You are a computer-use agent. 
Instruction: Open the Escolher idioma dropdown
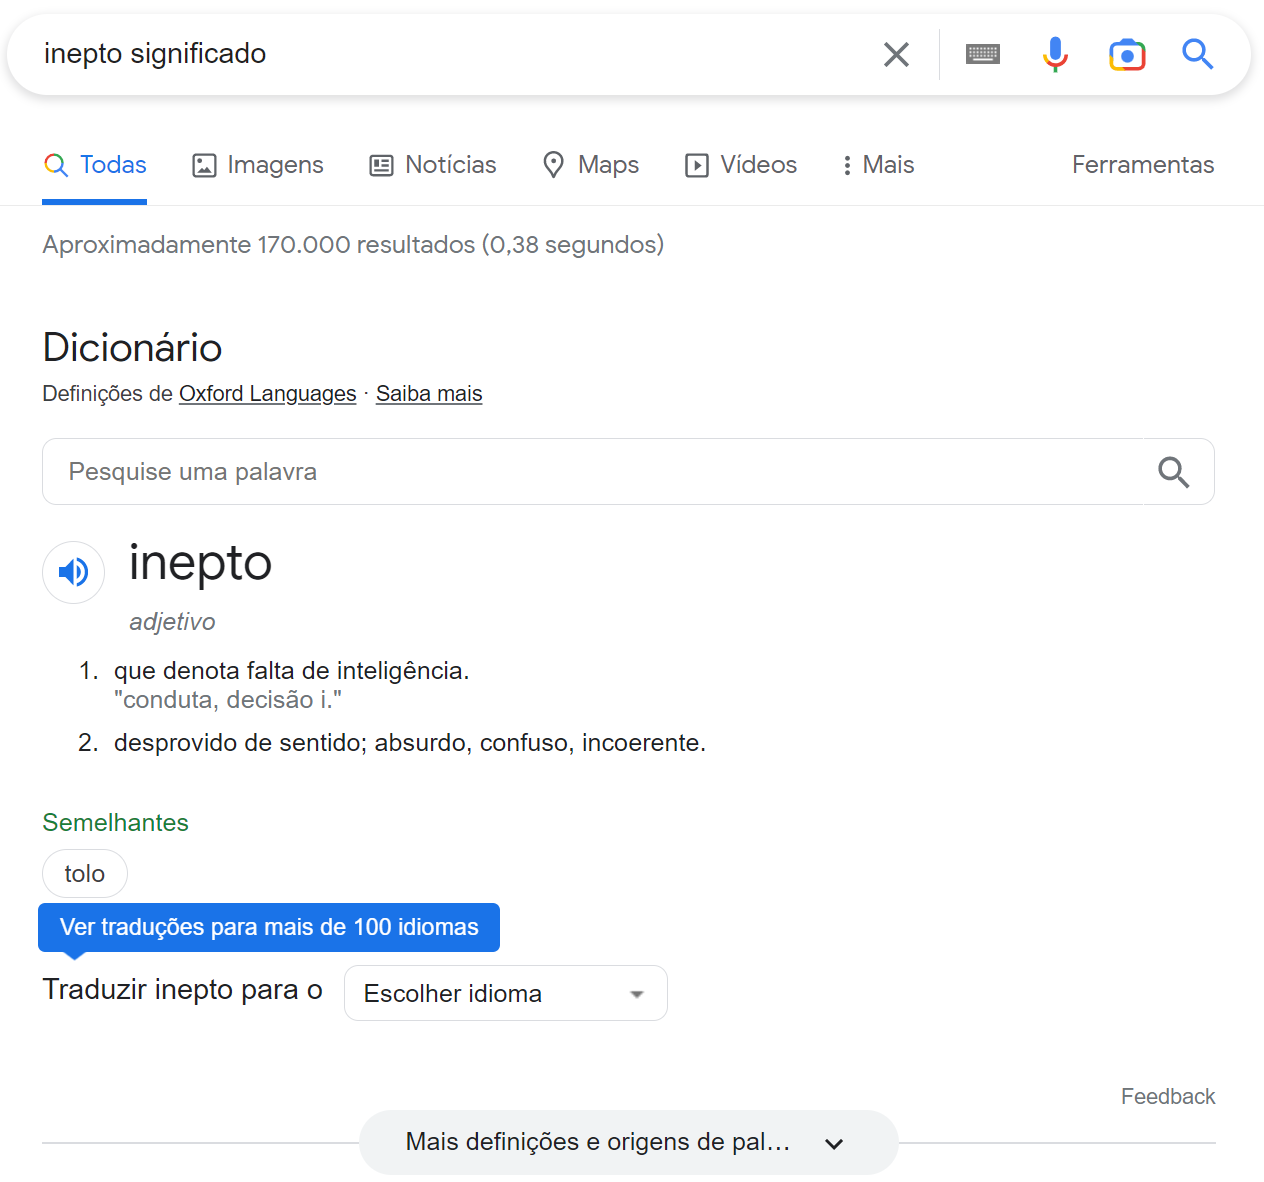505,992
